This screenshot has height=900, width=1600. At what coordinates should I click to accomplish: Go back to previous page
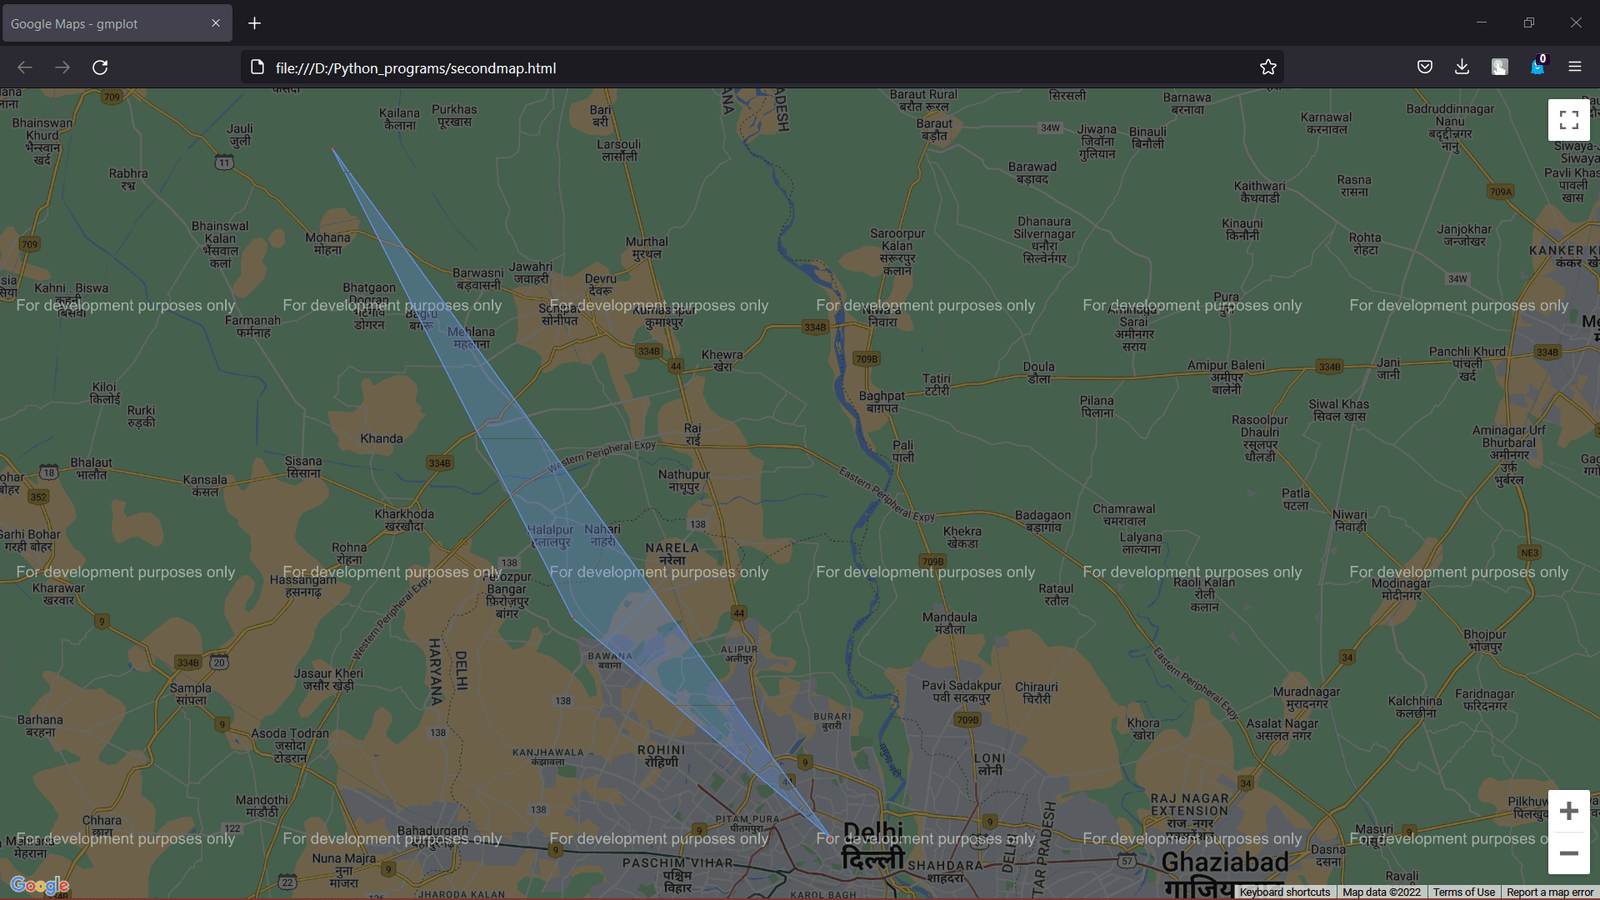tap(25, 67)
